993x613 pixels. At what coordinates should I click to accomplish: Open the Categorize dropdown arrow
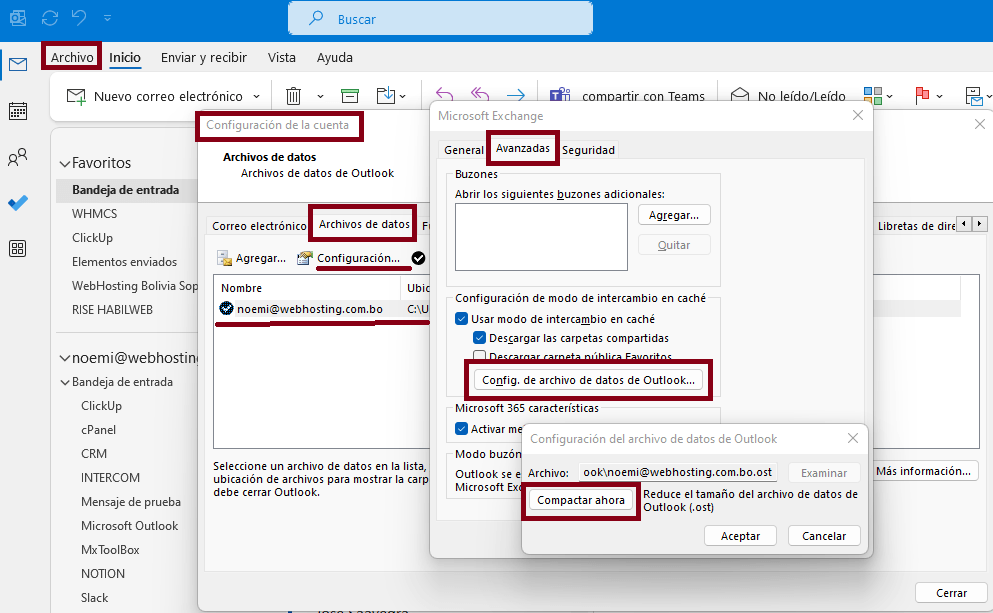click(889, 96)
